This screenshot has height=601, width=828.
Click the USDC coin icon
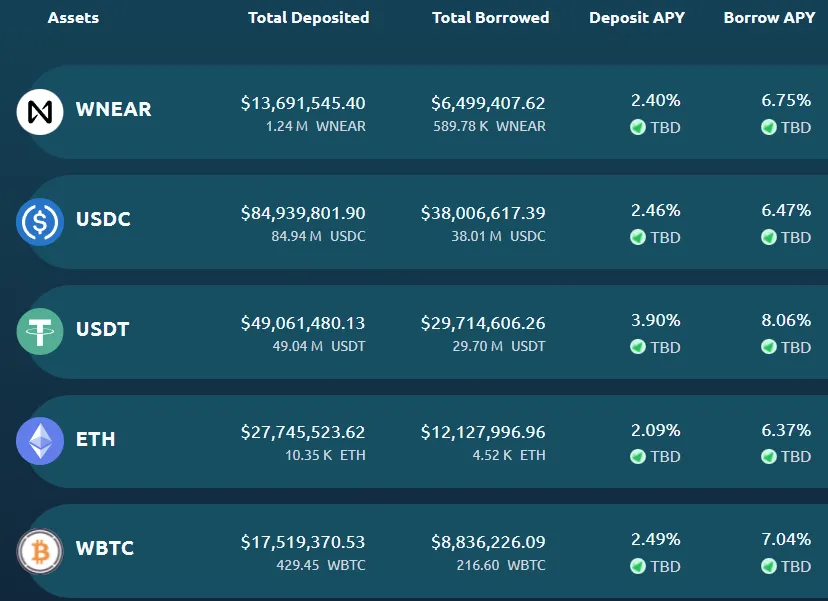coord(40,222)
